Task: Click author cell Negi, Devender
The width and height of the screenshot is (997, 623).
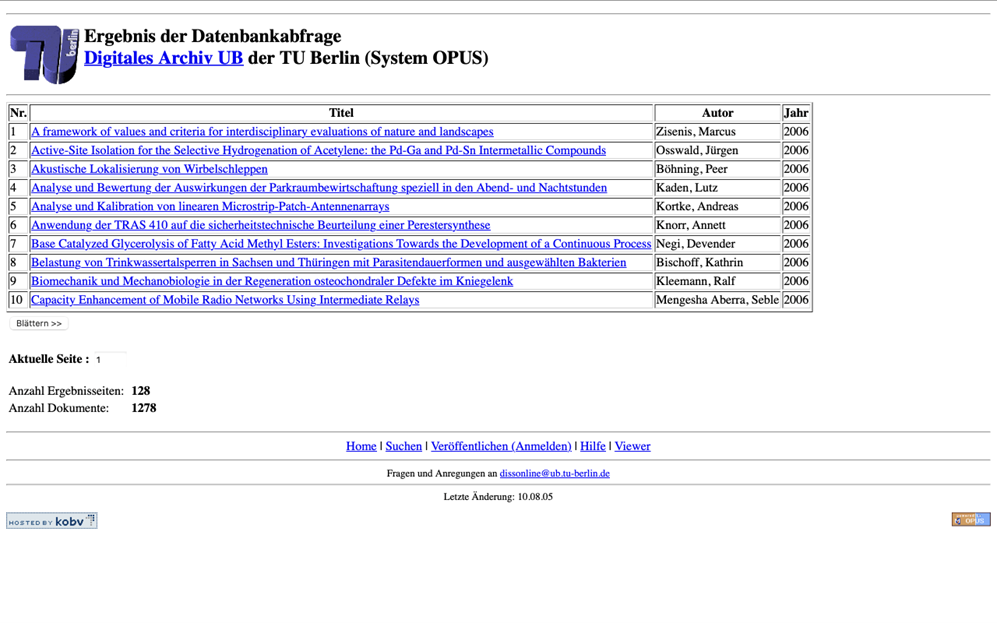Action: pyautogui.click(x=717, y=243)
